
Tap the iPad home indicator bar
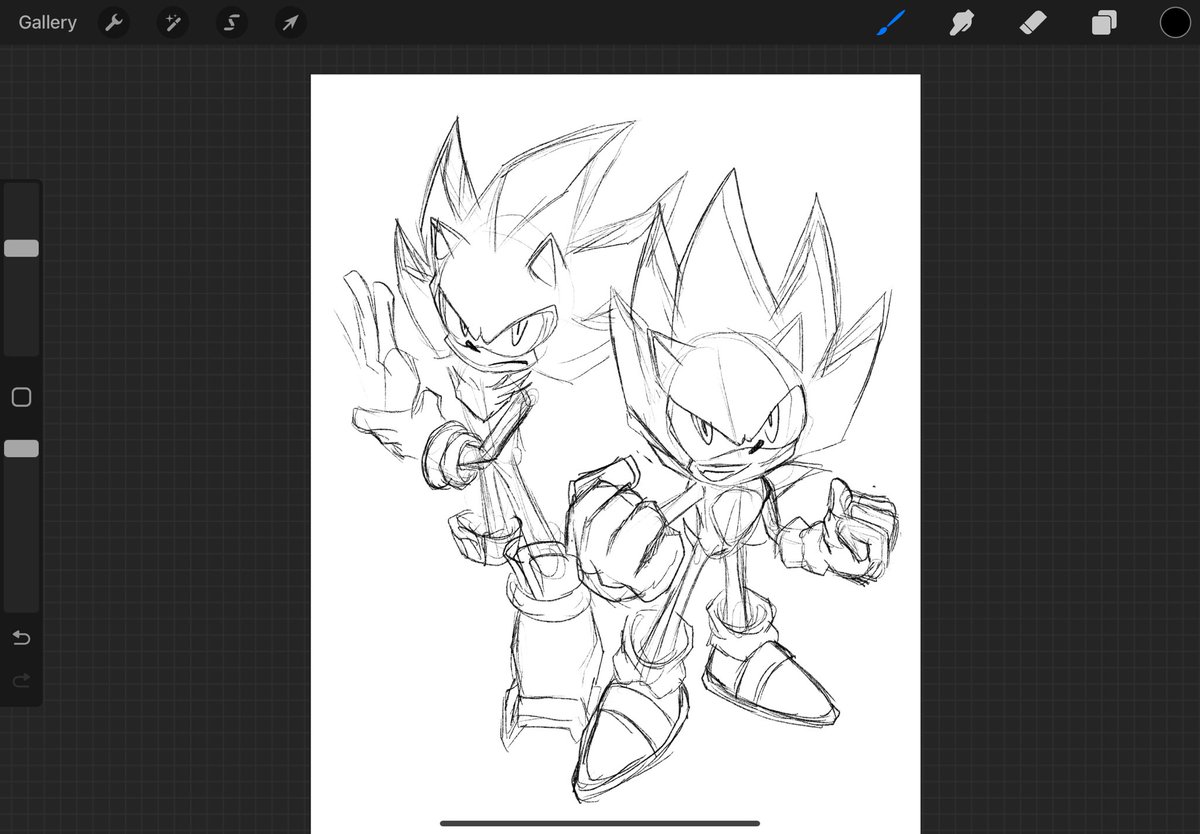600,824
